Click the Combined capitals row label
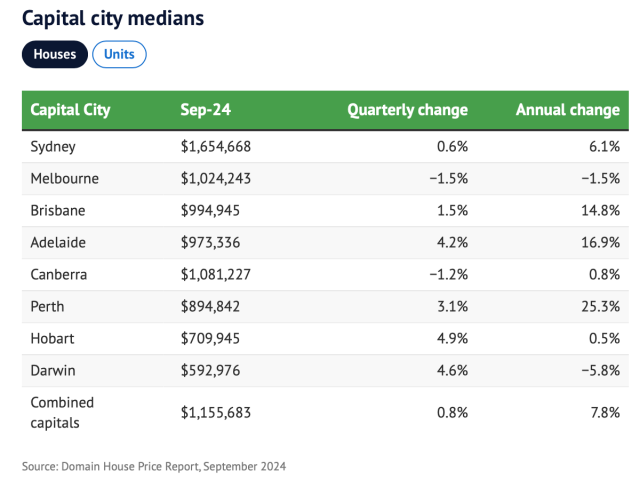 pyautogui.click(x=62, y=411)
